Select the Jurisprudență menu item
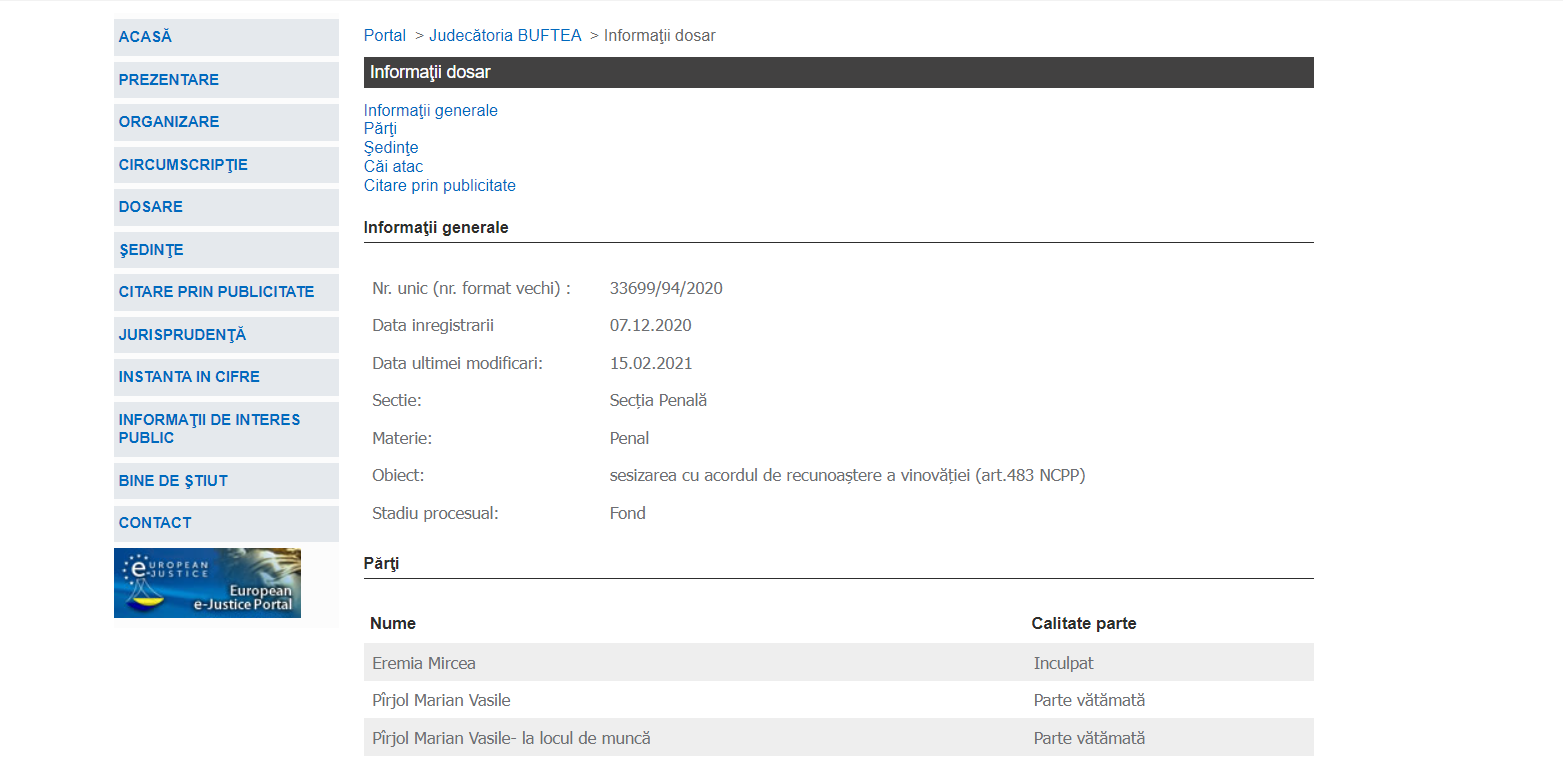Viewport: 1563px width, 774px height. tap(182, 335)
